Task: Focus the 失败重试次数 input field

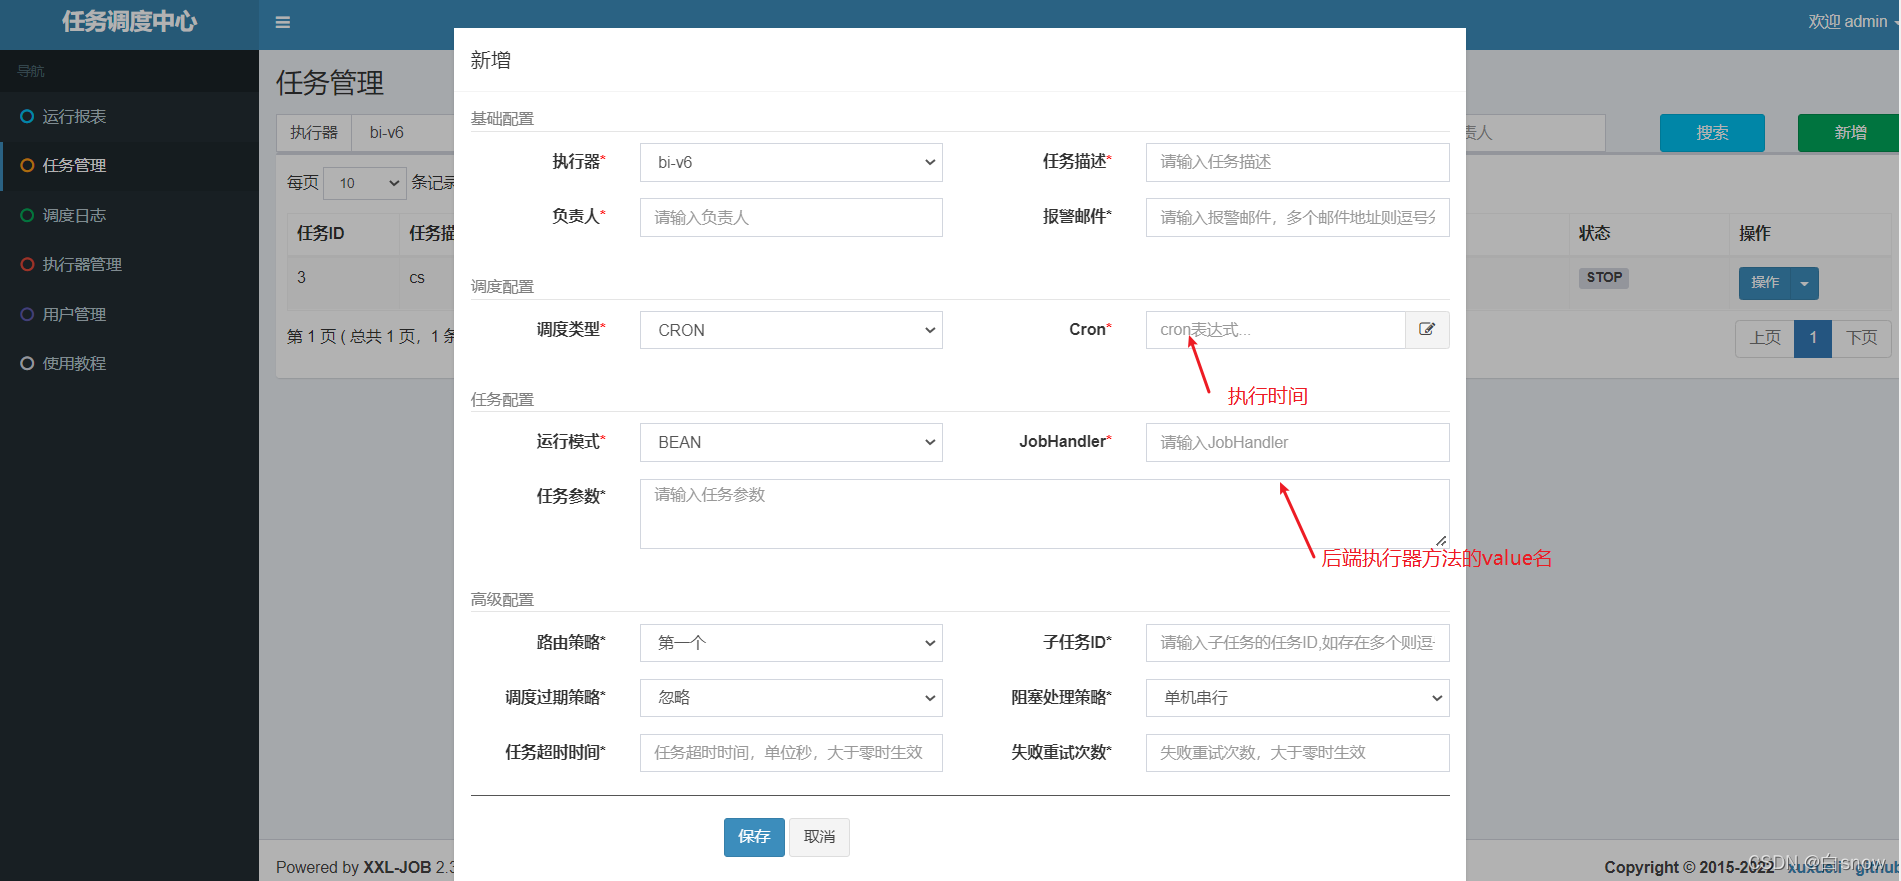Action: point(1297,753)
